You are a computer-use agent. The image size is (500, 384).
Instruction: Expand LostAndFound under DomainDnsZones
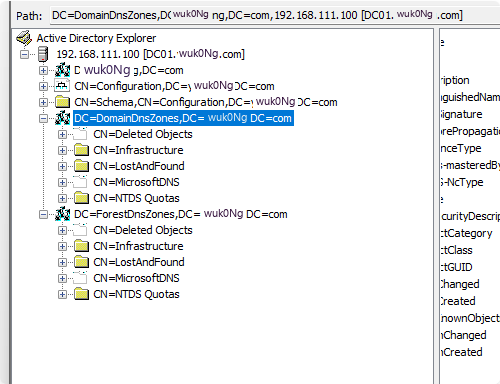pos(62,166)
